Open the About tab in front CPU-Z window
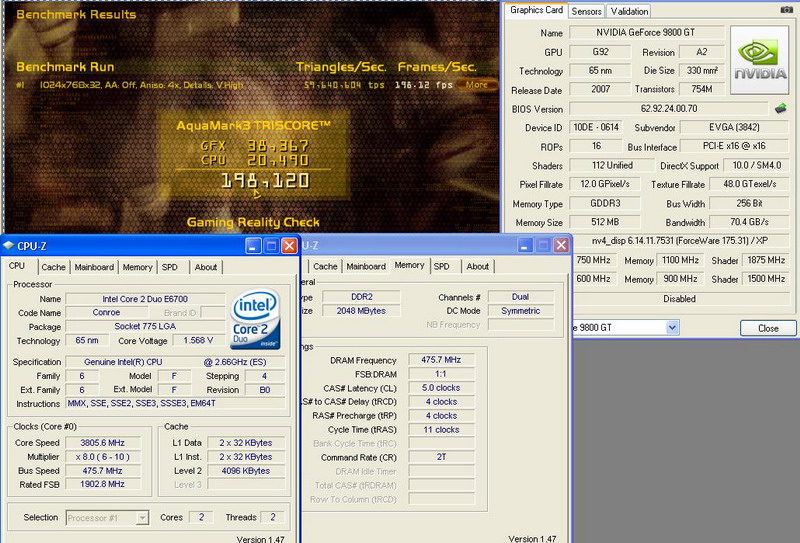The image size is (800, 543). tap(206, 267)
